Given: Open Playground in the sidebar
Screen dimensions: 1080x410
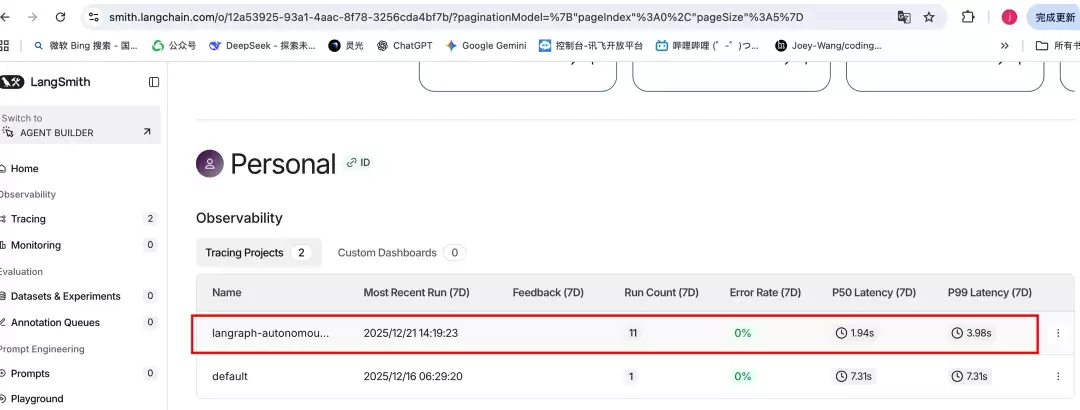Looking at the screenshot, I should pyautogui.click(x=37, y=398).
